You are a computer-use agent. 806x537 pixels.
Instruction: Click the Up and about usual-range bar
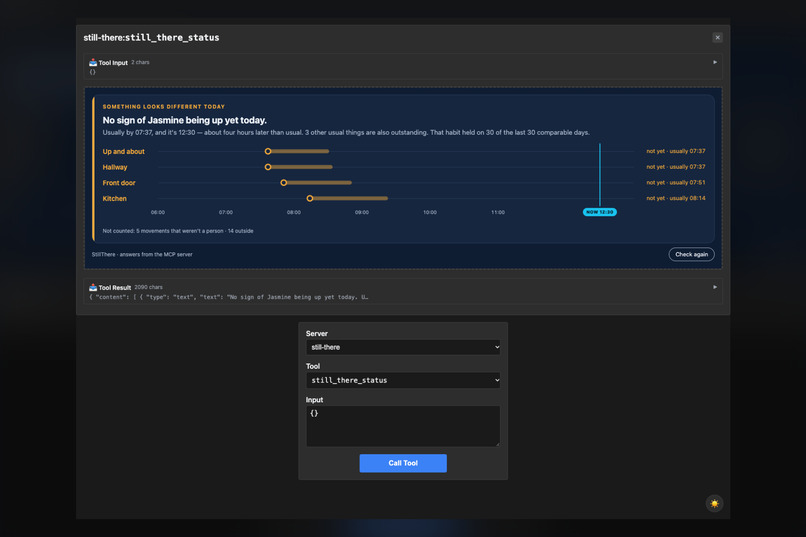tap(300, 151)
